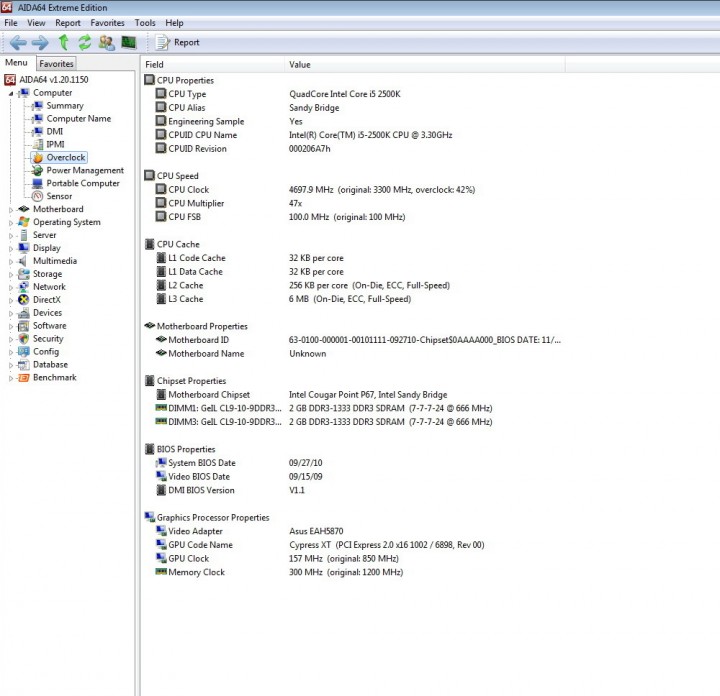Select Power Management in the tree
720x696 pixels.
pos(84,170)
